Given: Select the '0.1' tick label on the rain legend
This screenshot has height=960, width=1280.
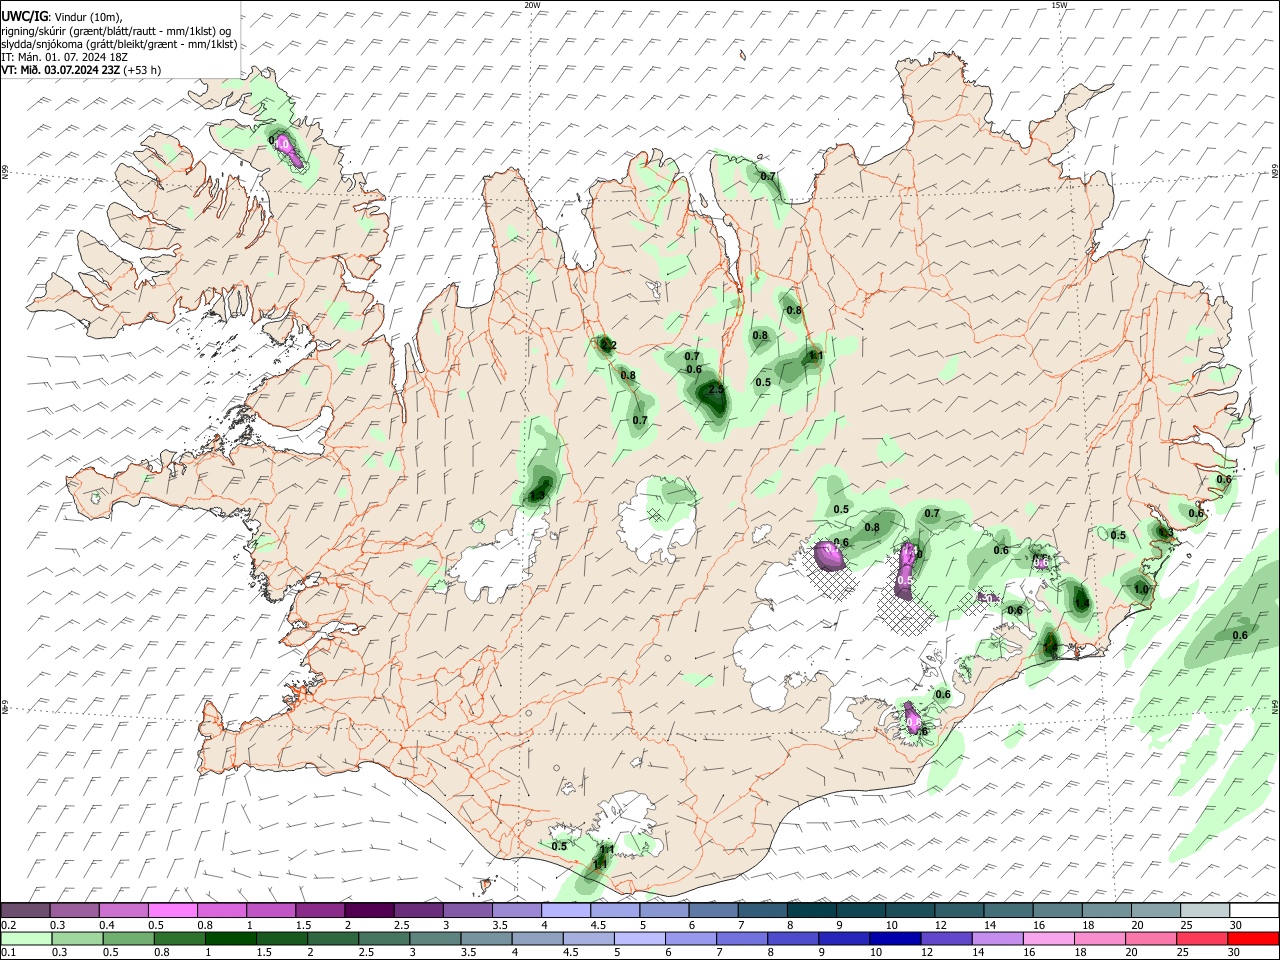Looking at the screenshot, I should coord(8,952).
